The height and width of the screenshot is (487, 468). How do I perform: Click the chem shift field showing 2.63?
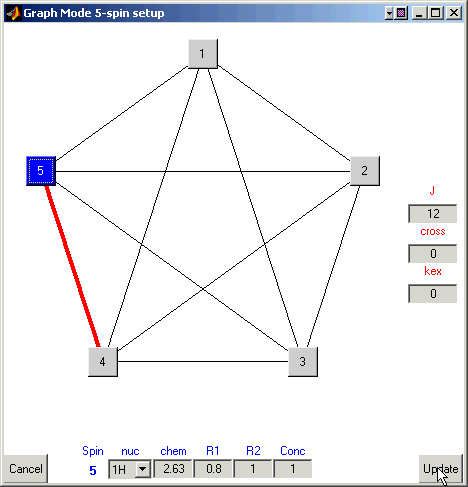(x=173, y=469)
